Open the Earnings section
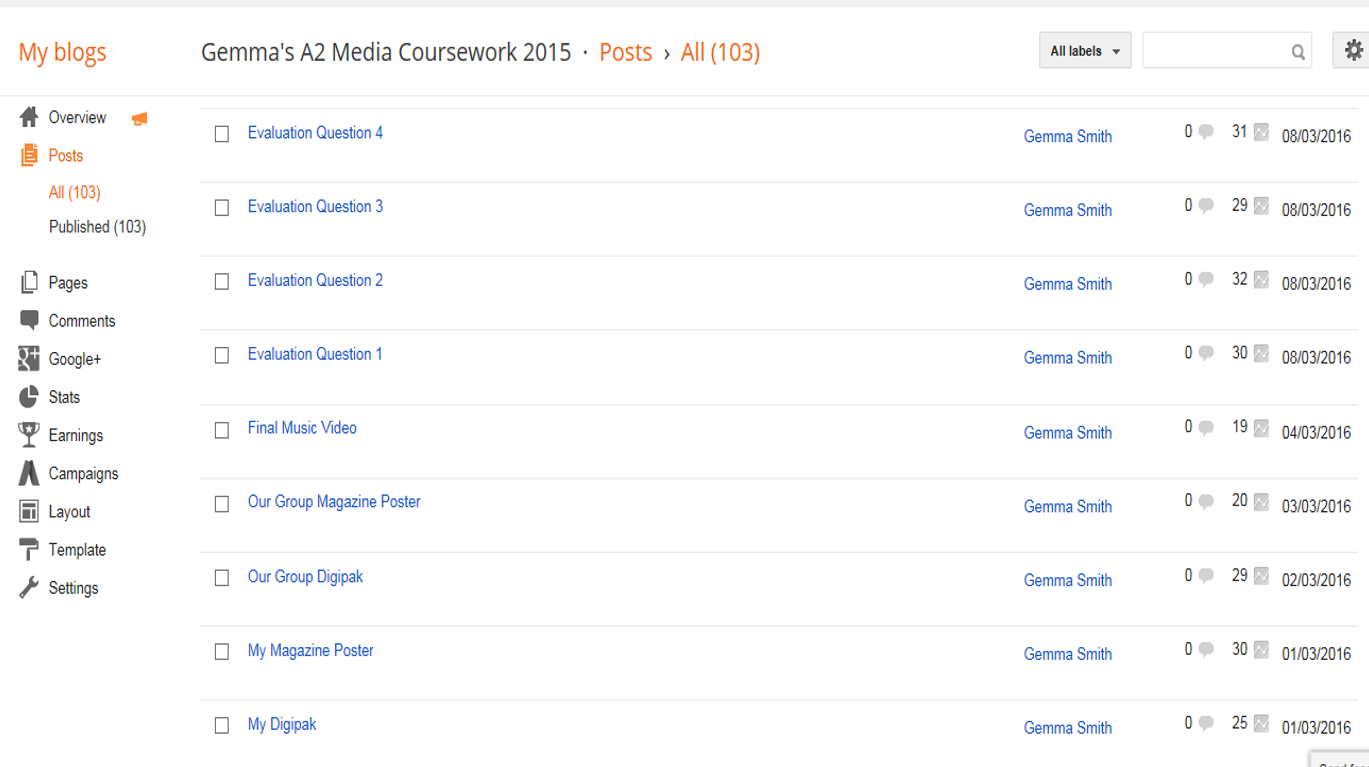This screenshot has width=1369, height=767. [x=76, y=435]
